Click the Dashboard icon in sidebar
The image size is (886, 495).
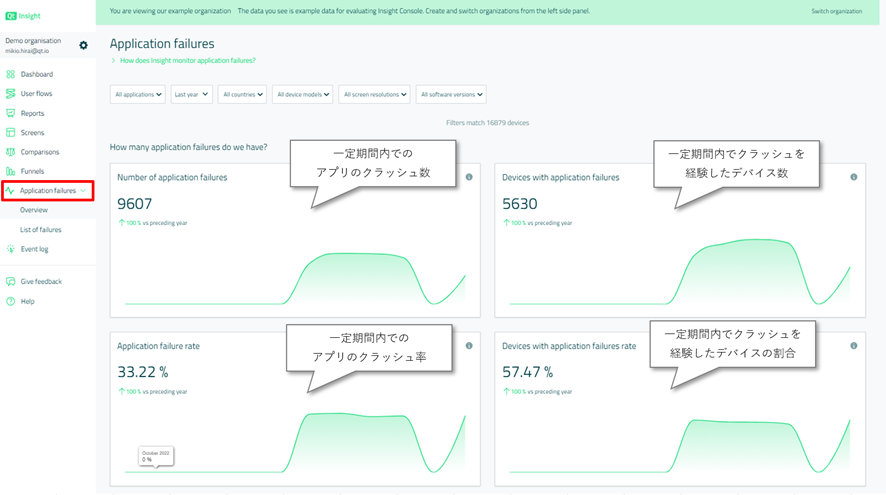(11, 74)
